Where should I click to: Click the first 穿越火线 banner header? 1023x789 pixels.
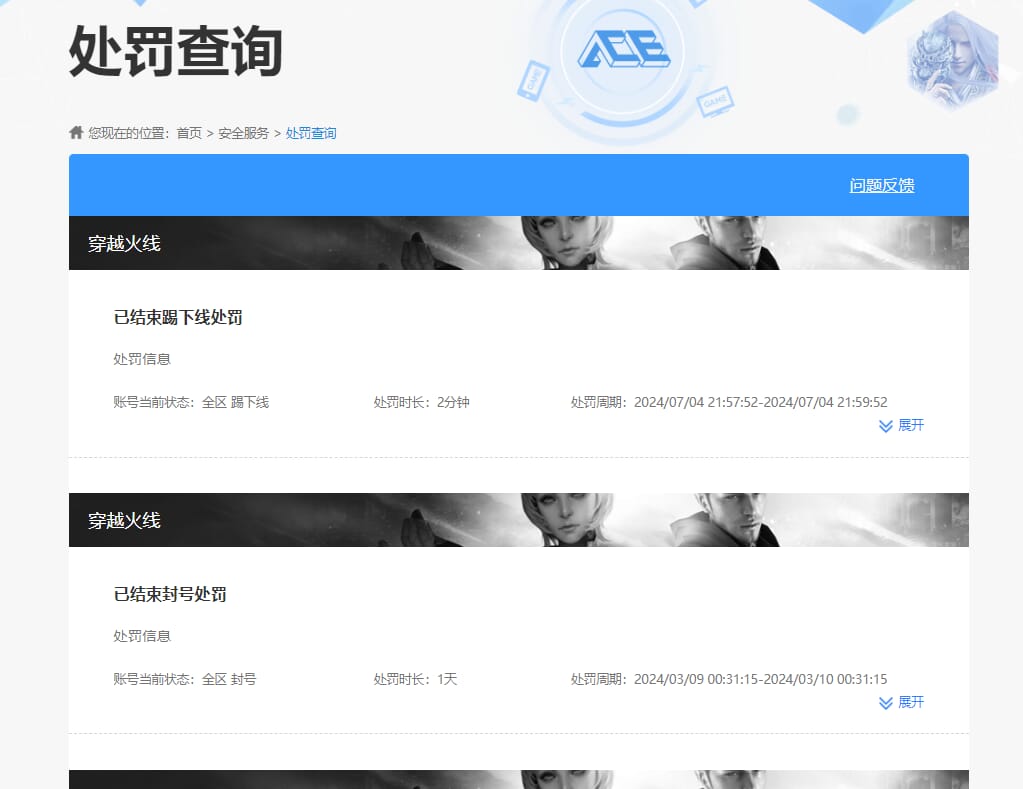519,243
